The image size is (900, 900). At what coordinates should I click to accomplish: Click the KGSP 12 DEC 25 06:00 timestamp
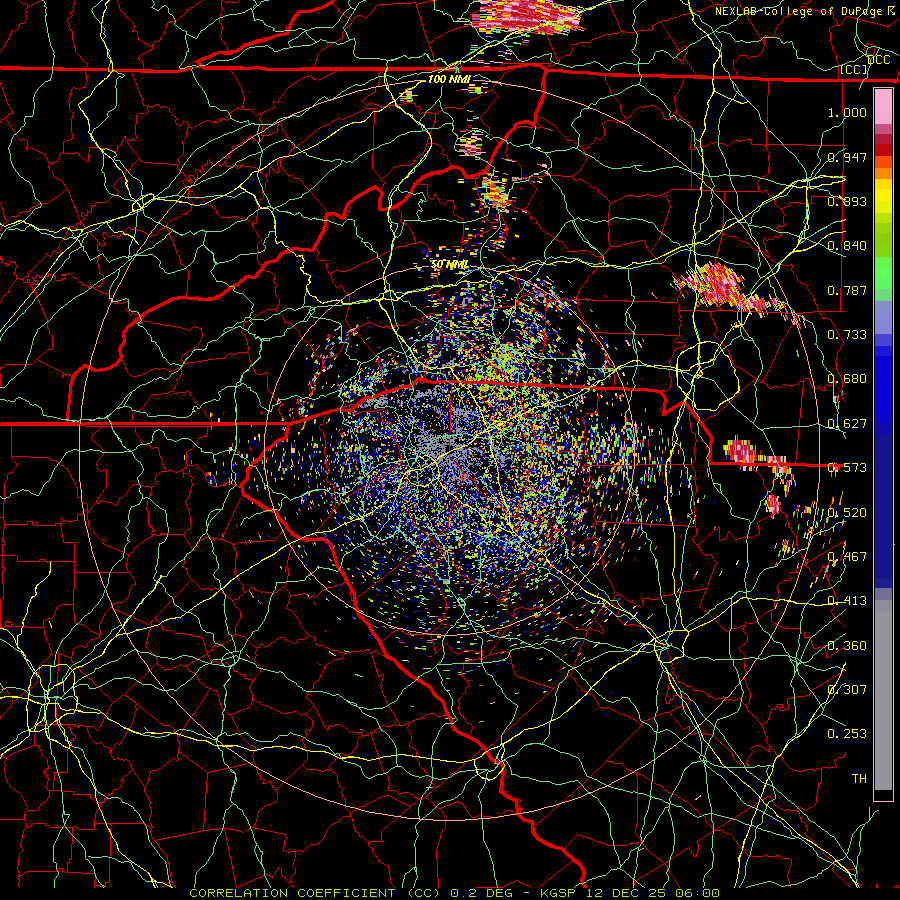630,893
